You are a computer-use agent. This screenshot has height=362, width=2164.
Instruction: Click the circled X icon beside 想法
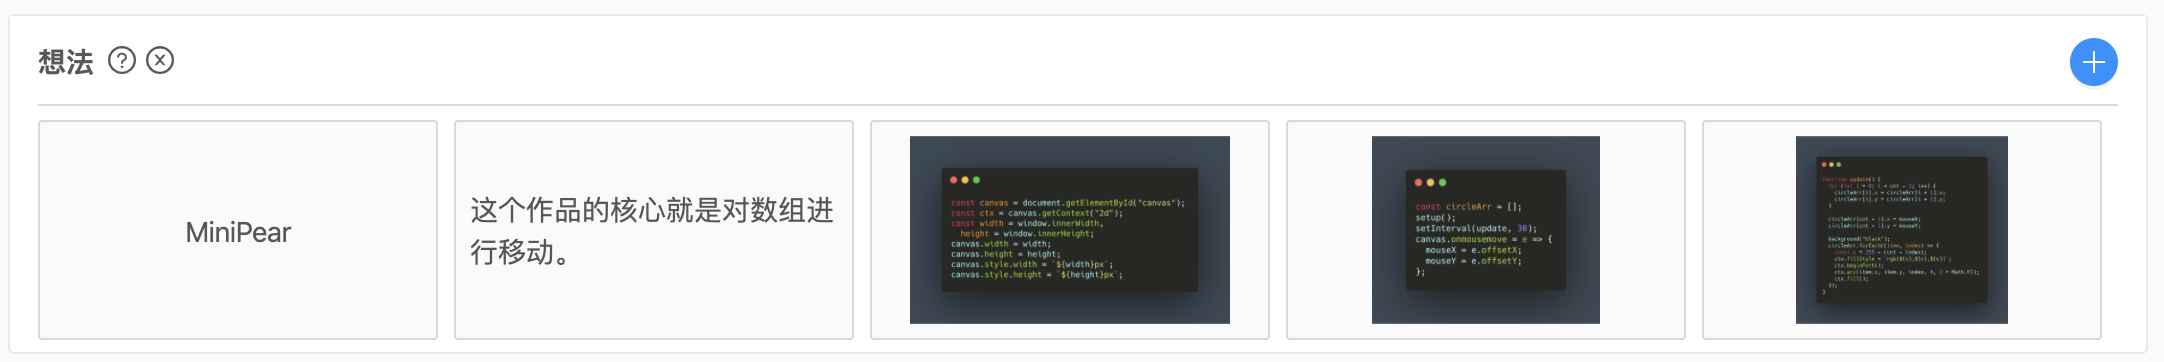pos(160,61)
